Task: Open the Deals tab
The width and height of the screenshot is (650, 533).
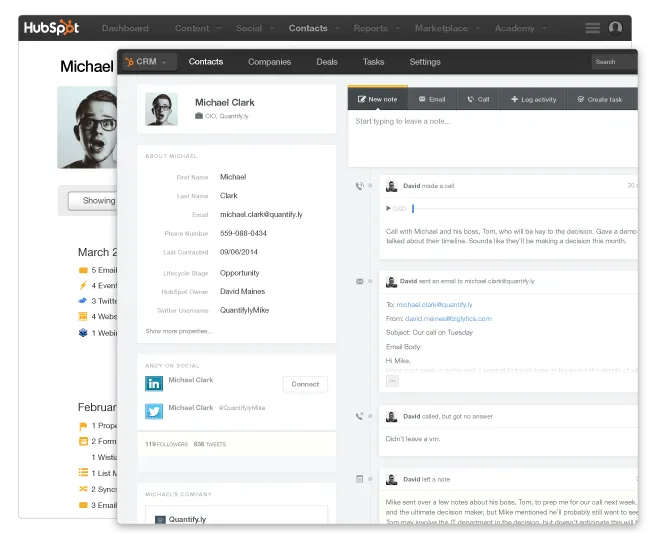Action: [x=327, y=62]
